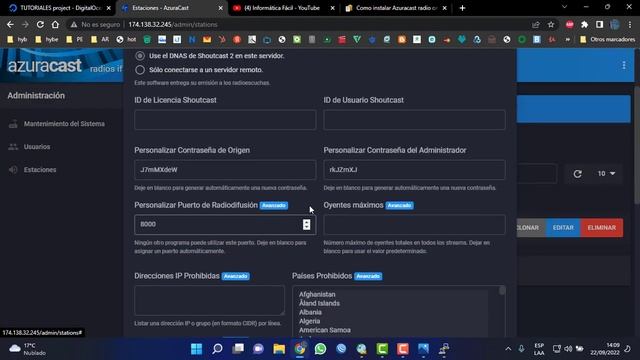The height and width of the screenshot is (360, 640).
Task: Switch to the Informática Fácil YouTube tab
Action: click(282, 8)
